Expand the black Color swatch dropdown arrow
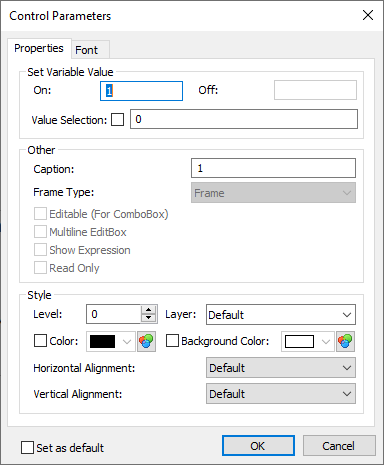Image resolution: width=384 pixels, height=465 pixels. 127,342
